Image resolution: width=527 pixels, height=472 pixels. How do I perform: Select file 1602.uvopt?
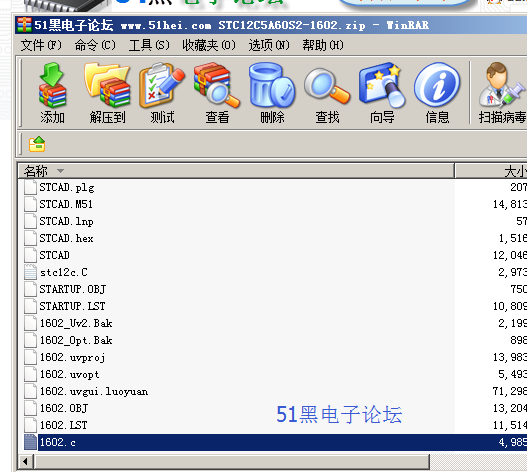tap(69, 374)
